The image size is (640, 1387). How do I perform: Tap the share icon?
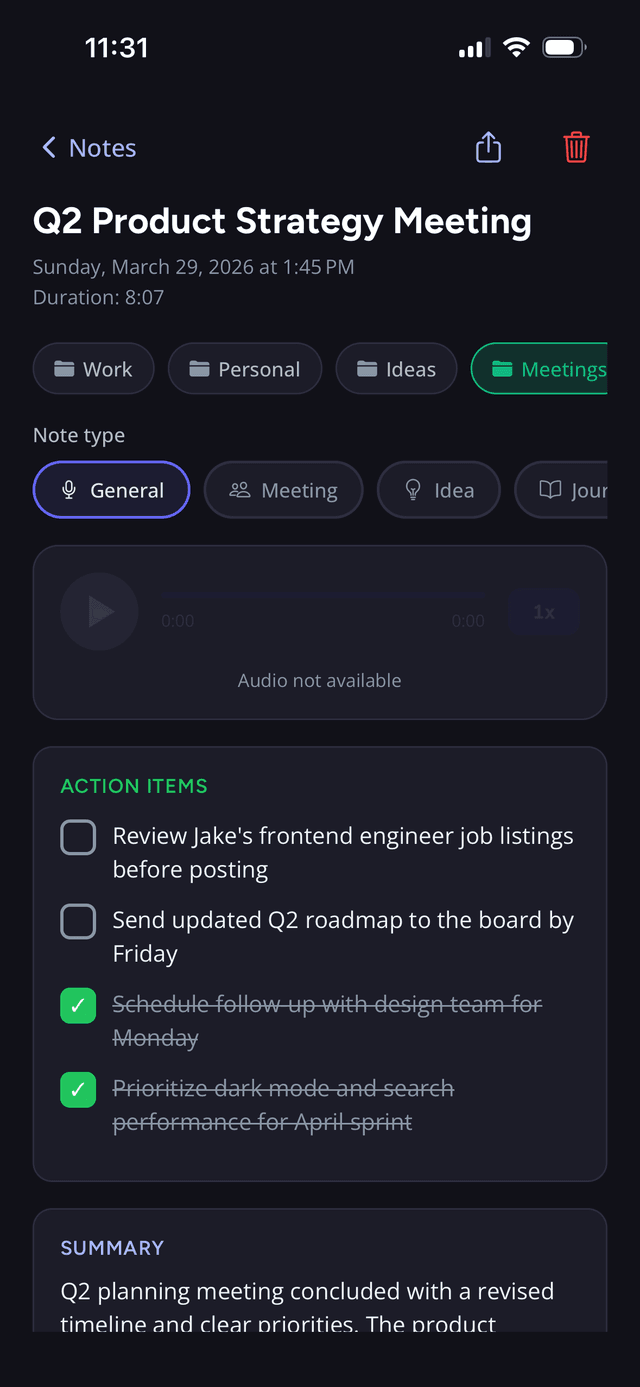[488, 146]
